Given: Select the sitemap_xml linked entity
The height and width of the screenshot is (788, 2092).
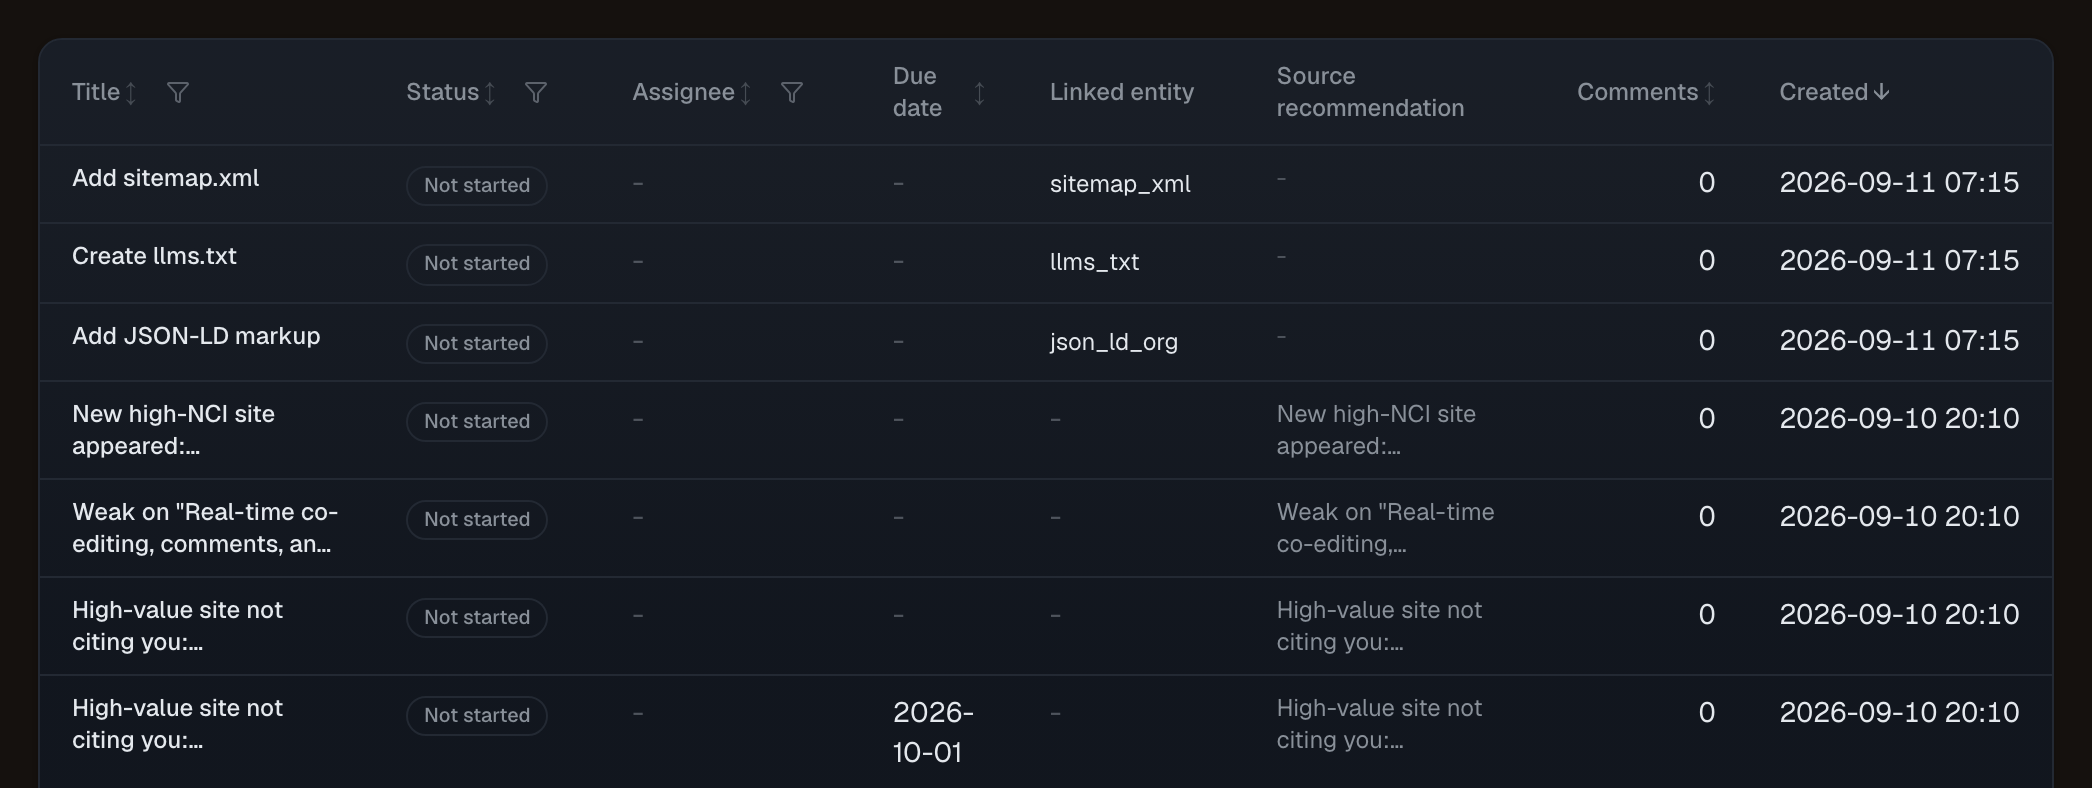Looking at the screenshot, I should click(x=1120, y=184).
